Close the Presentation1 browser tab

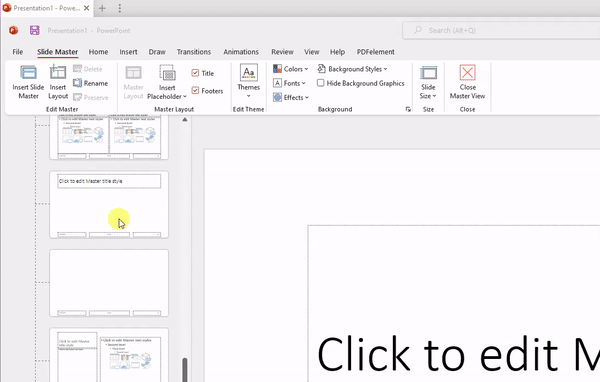pos(87,8)
